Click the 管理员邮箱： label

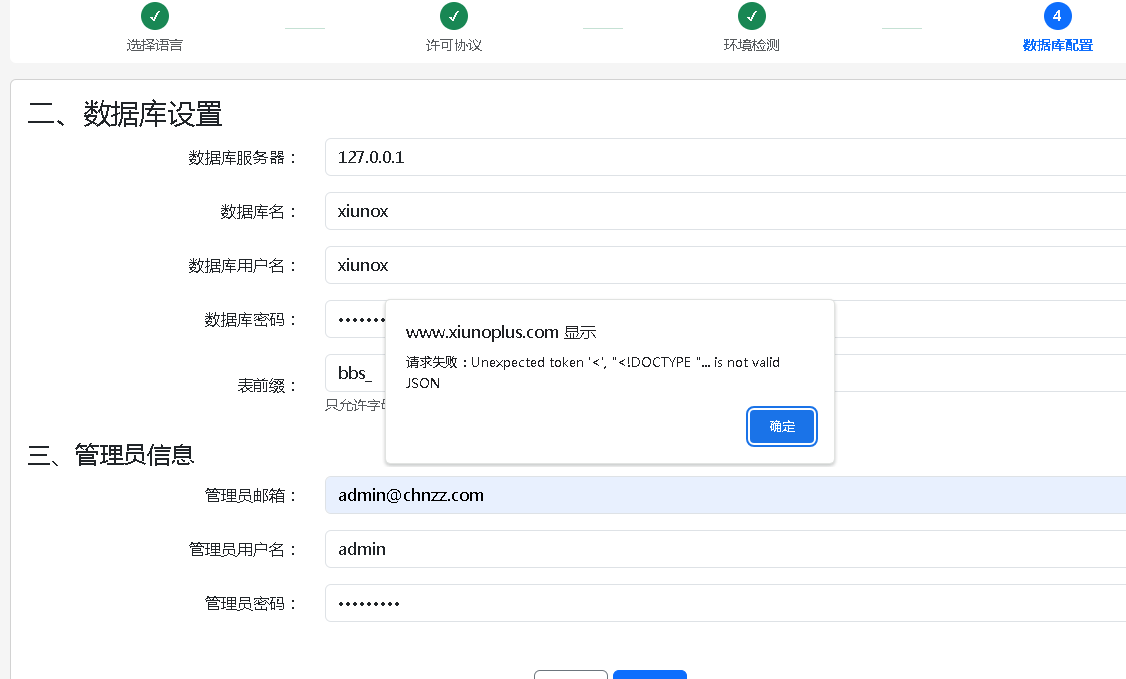coord(251,496)
